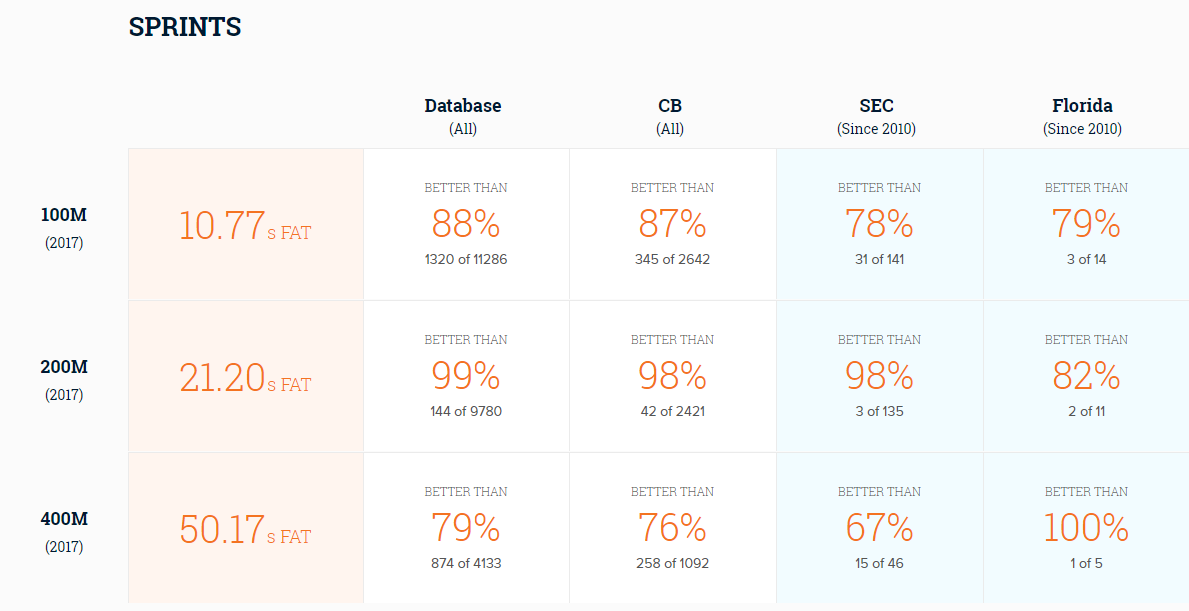
Task: Click the 88% Database cell for 100M
Action: tap(466, 224)
